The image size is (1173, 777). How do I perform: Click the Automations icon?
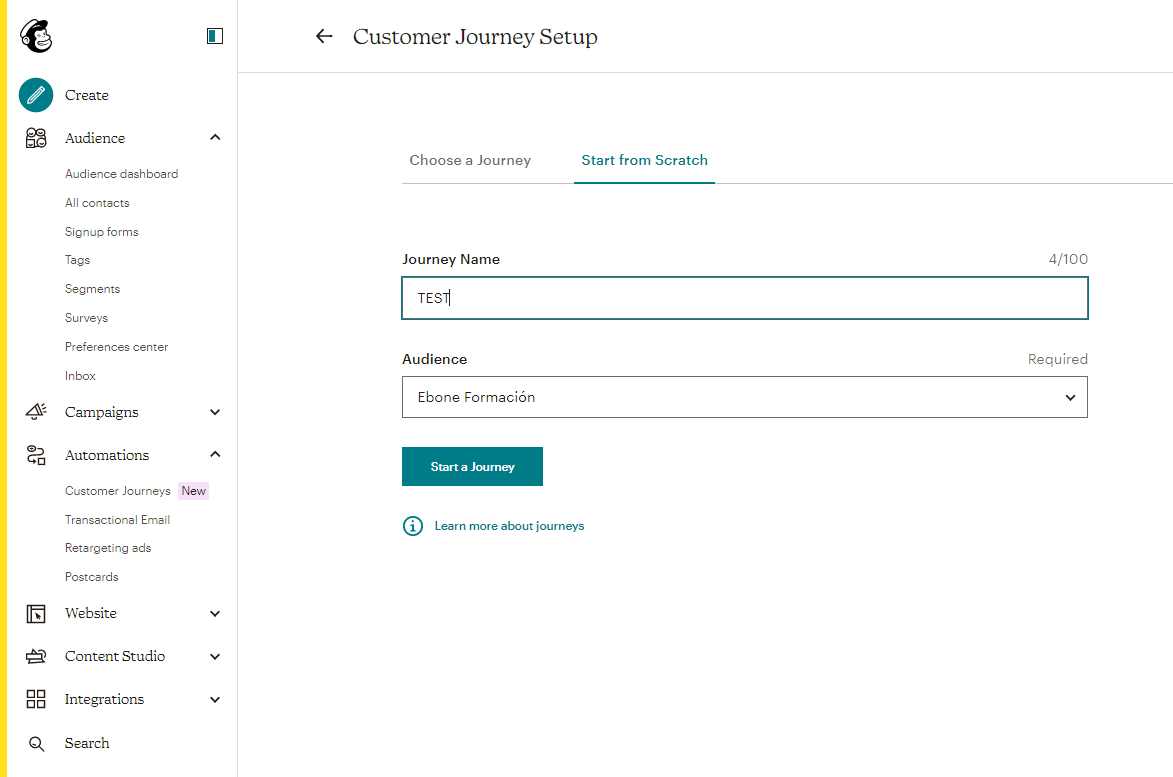(35, 455)
